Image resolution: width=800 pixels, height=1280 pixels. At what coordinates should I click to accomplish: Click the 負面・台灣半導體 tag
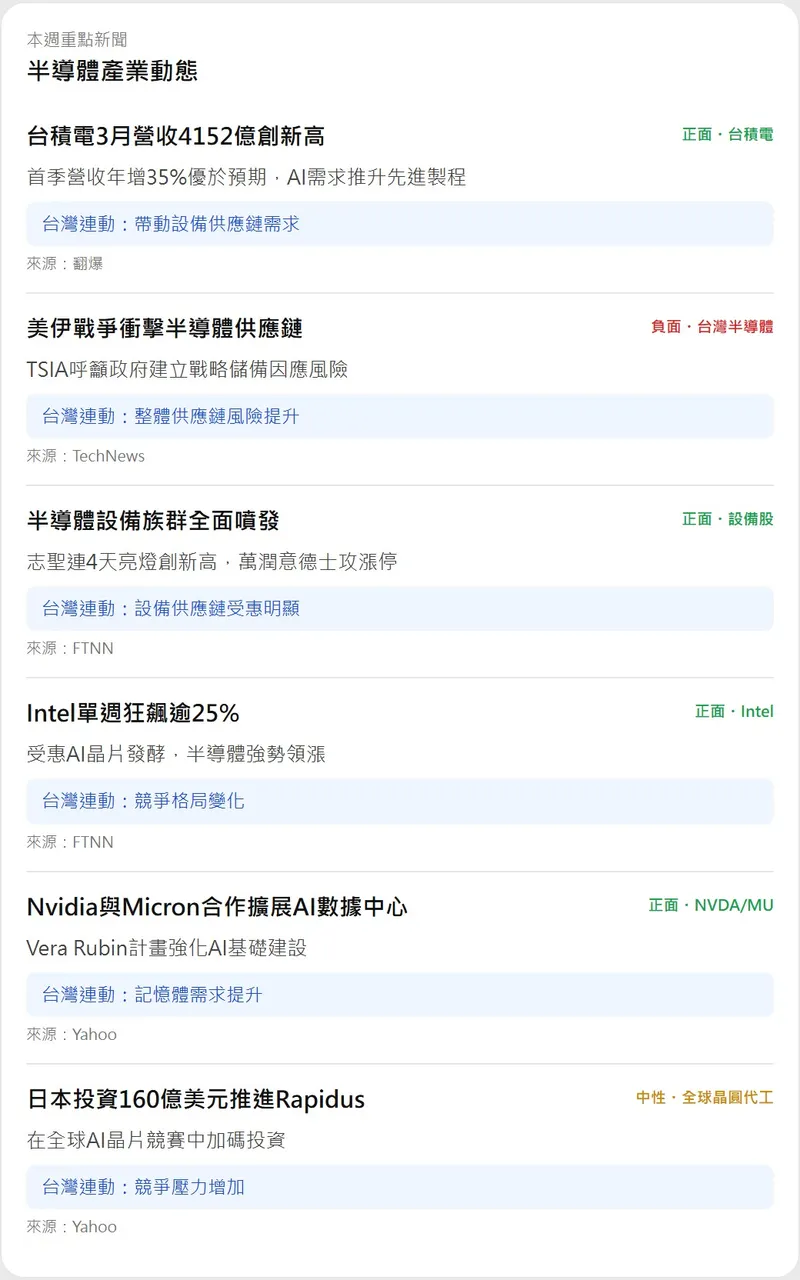pyautogui.click(x=712, y=327)
